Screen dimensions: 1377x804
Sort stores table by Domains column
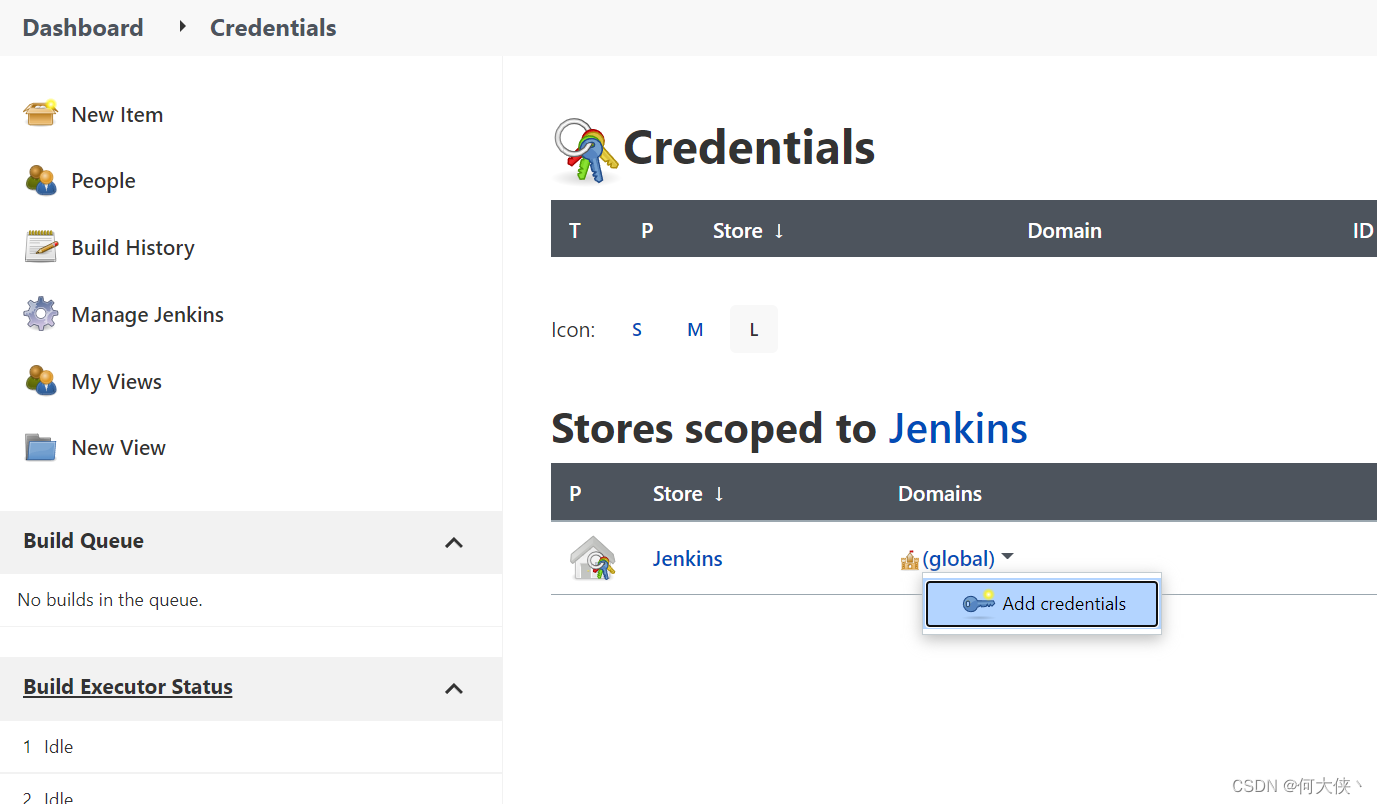tap(940, 494)
